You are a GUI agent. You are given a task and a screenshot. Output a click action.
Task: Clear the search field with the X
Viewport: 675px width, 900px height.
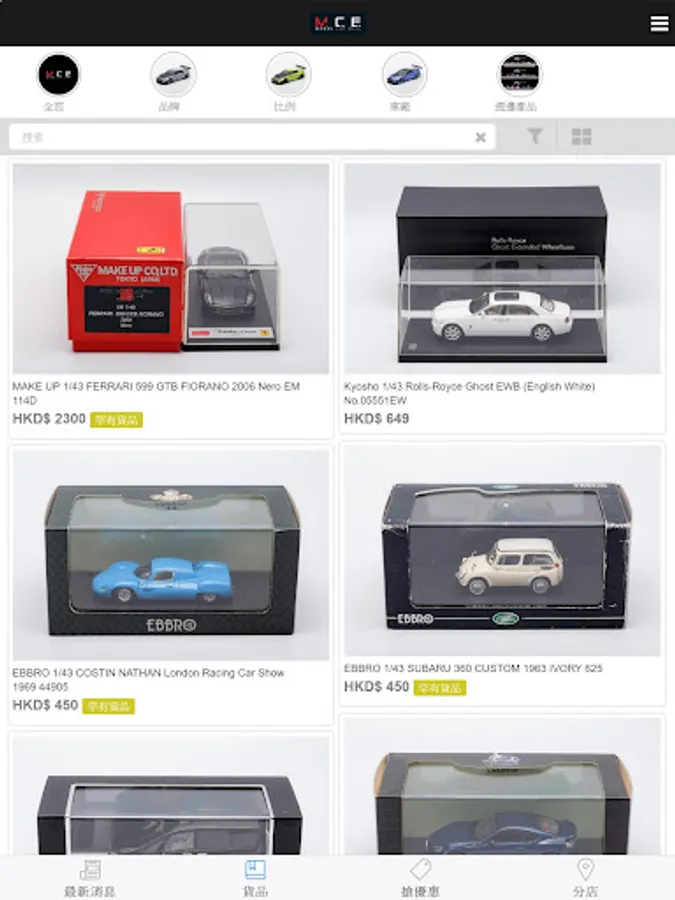point(480,137)
